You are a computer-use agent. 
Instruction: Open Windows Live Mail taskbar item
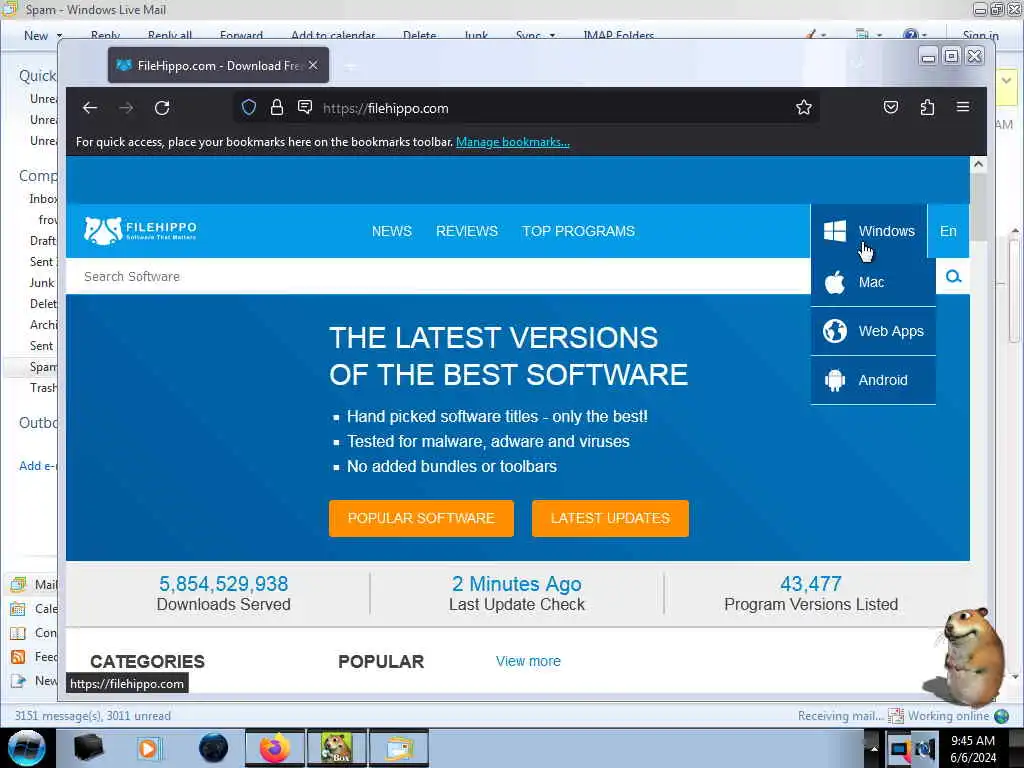click(x=399, y=748)
